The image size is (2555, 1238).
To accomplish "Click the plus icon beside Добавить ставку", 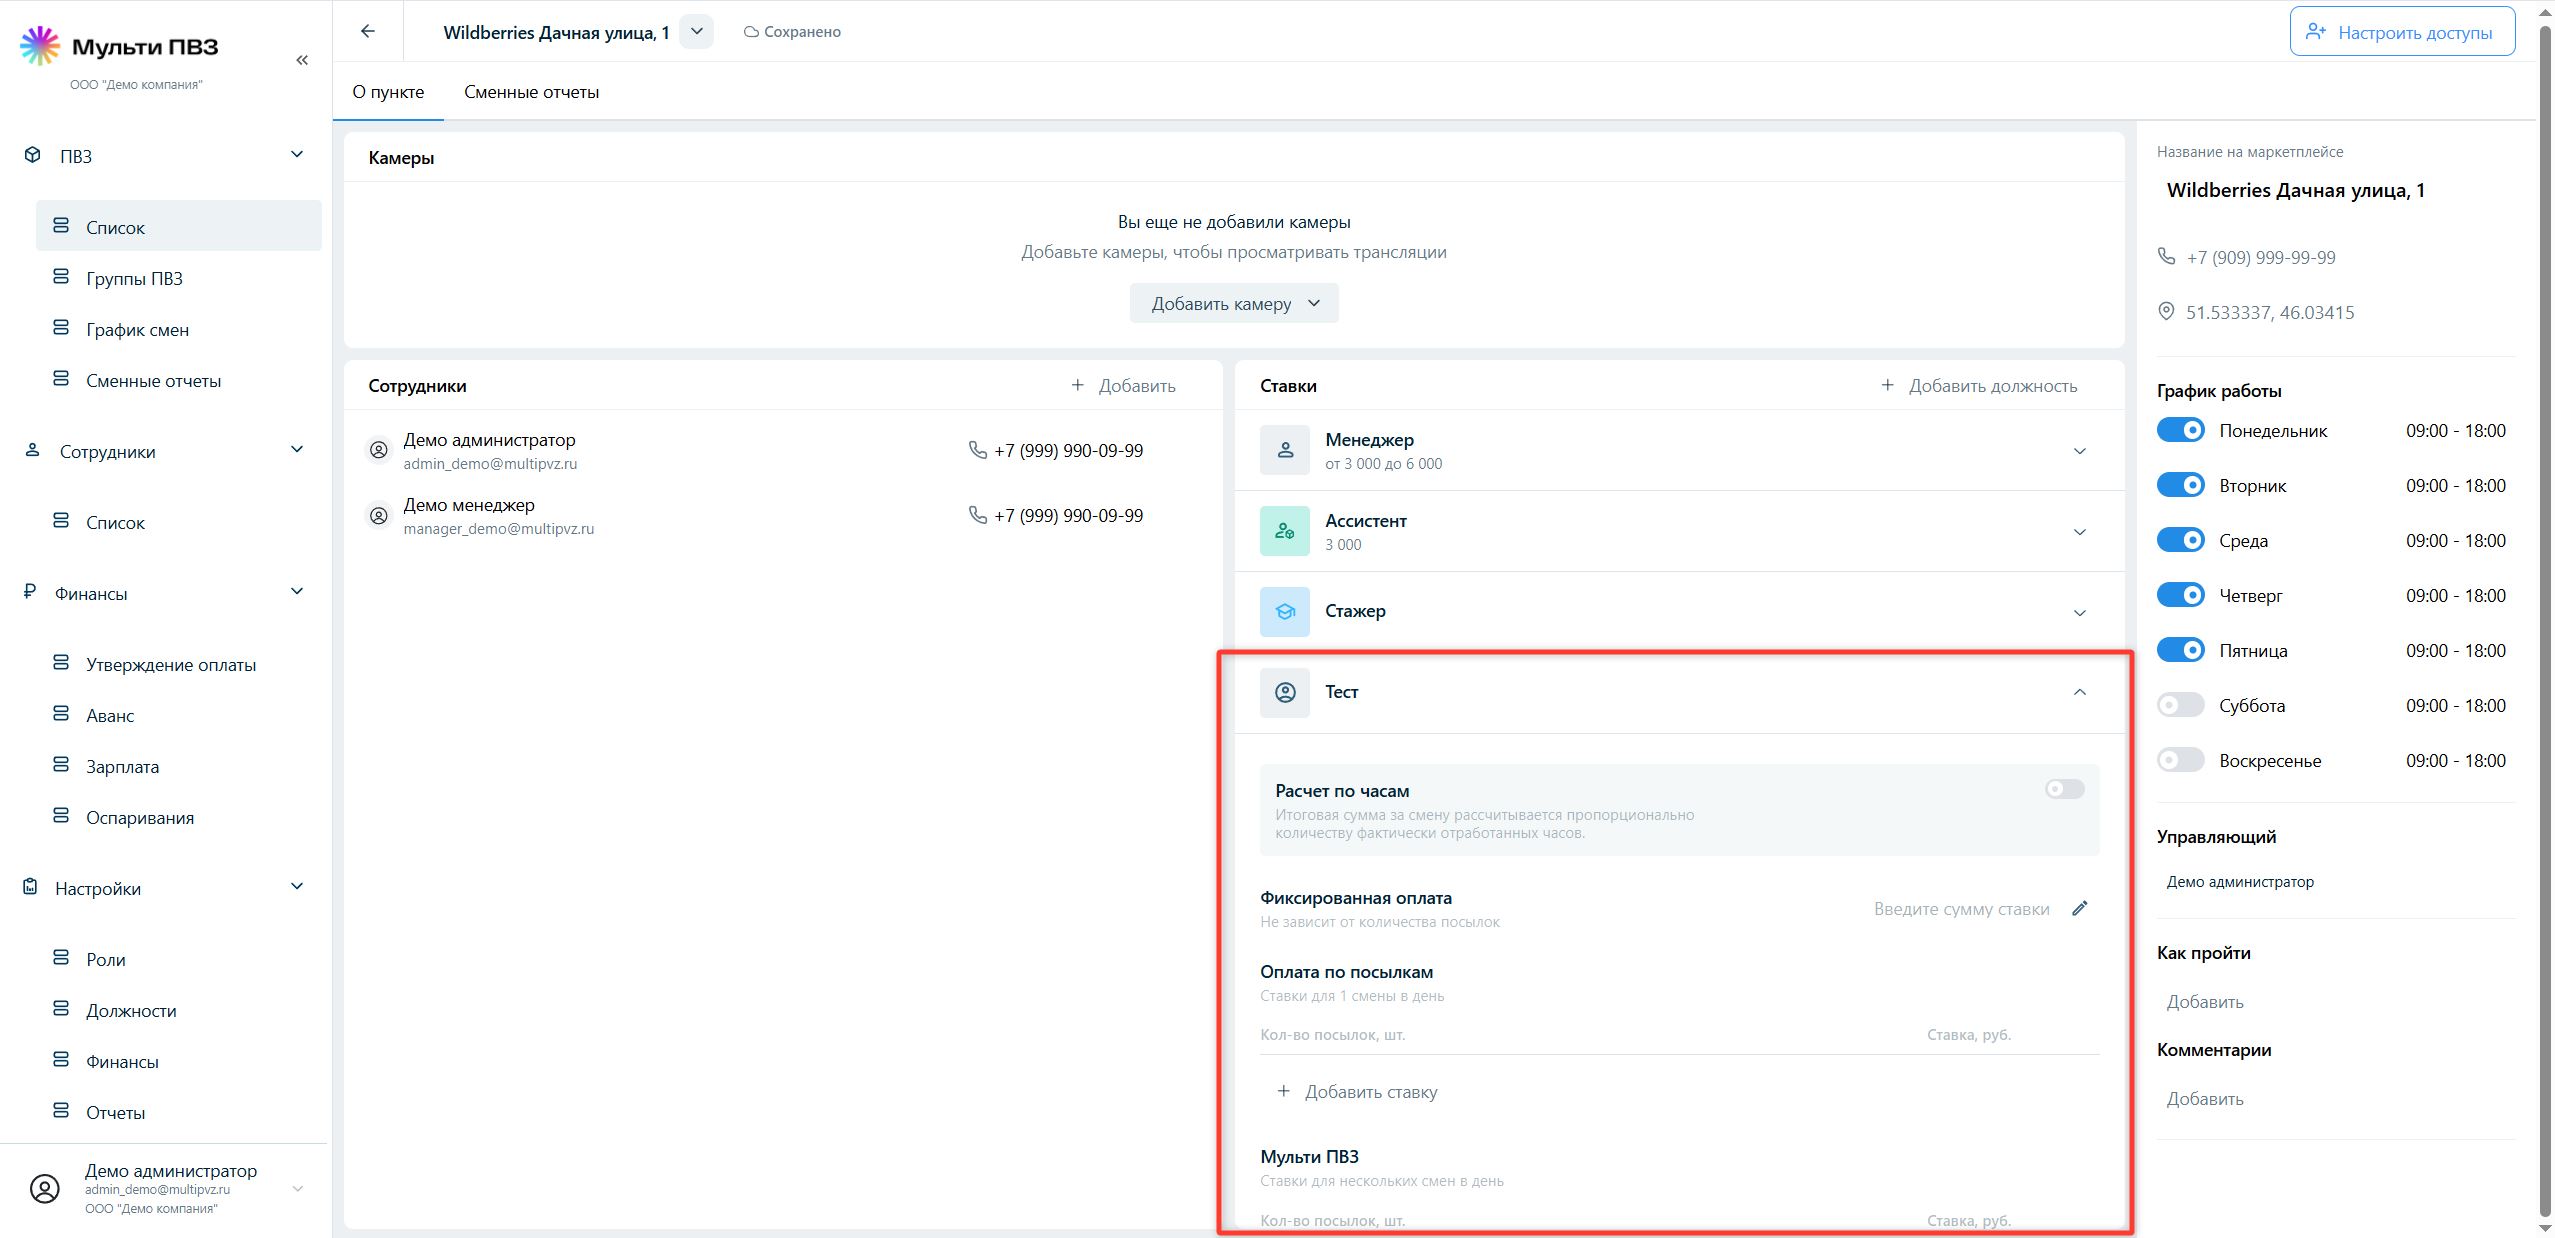I will (x=1283, y=1091).
